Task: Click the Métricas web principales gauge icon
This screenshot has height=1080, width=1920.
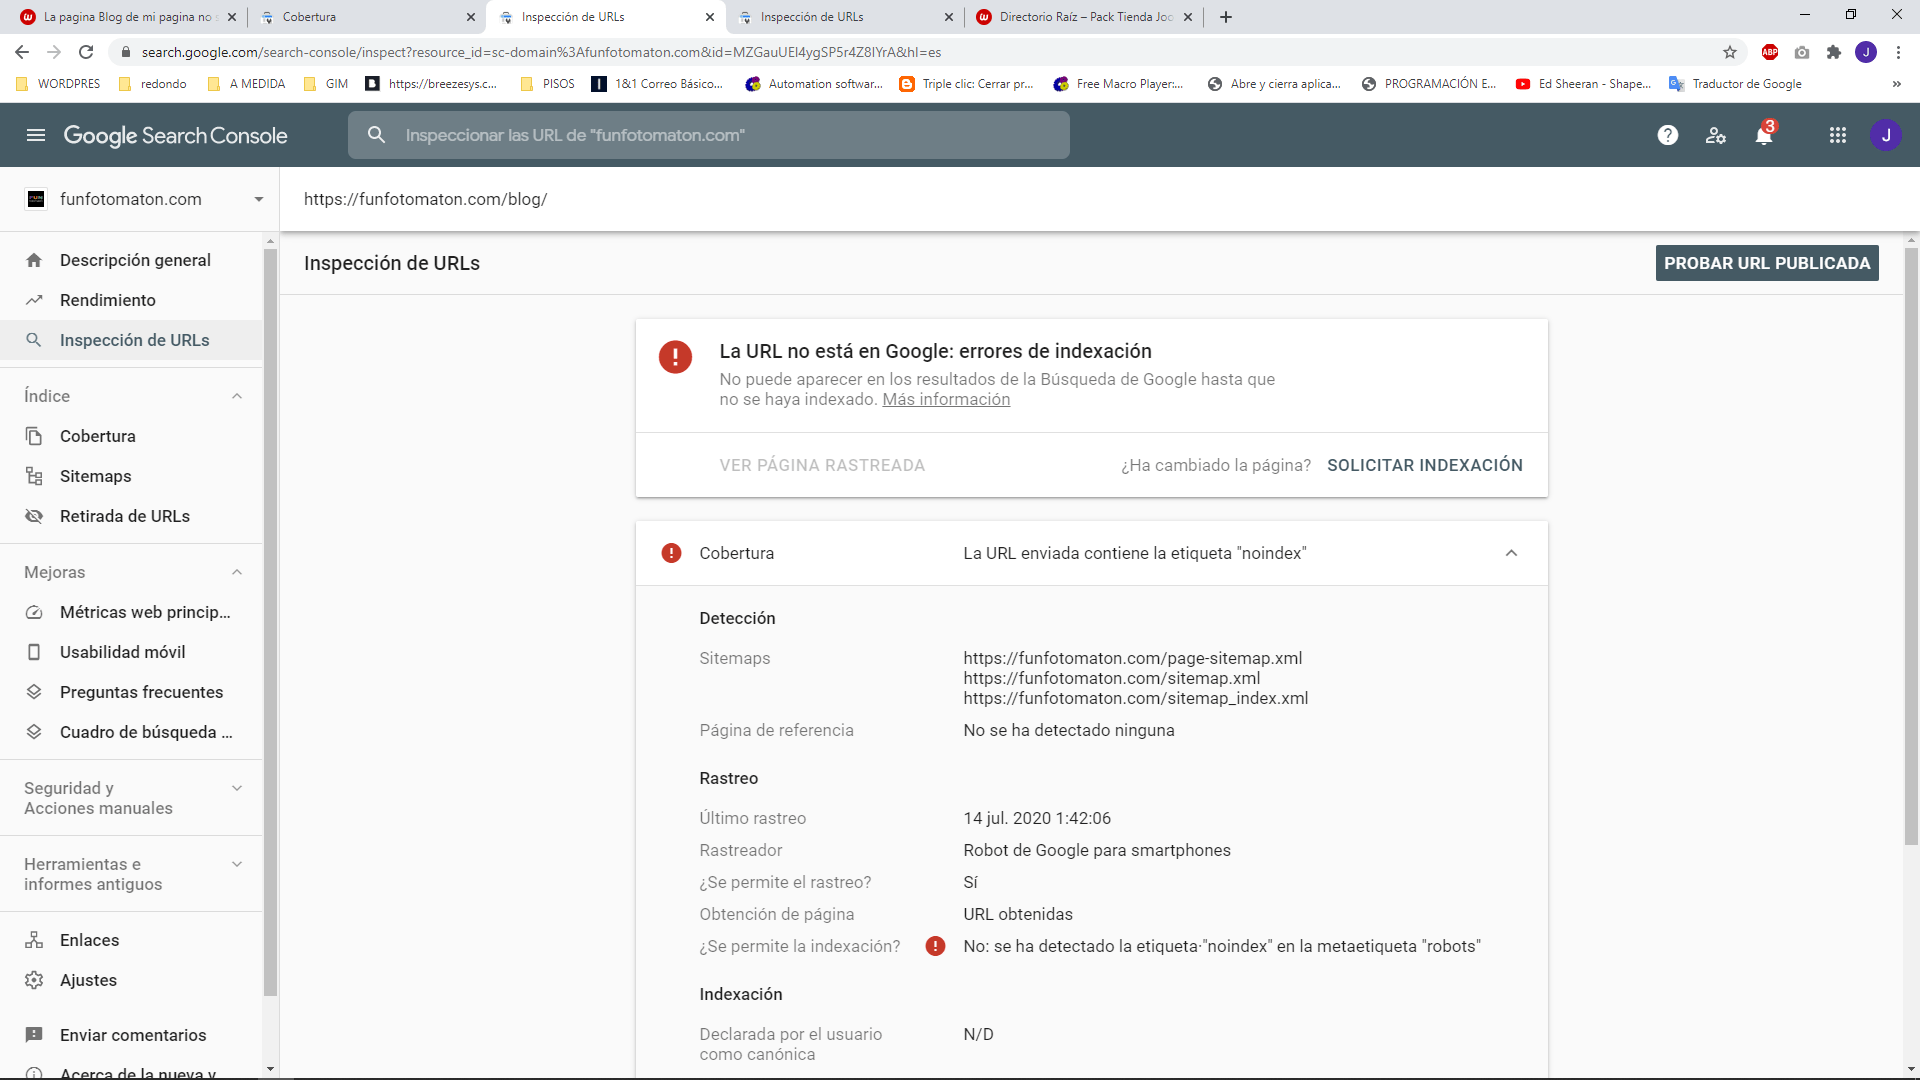Action: [34, 612]
